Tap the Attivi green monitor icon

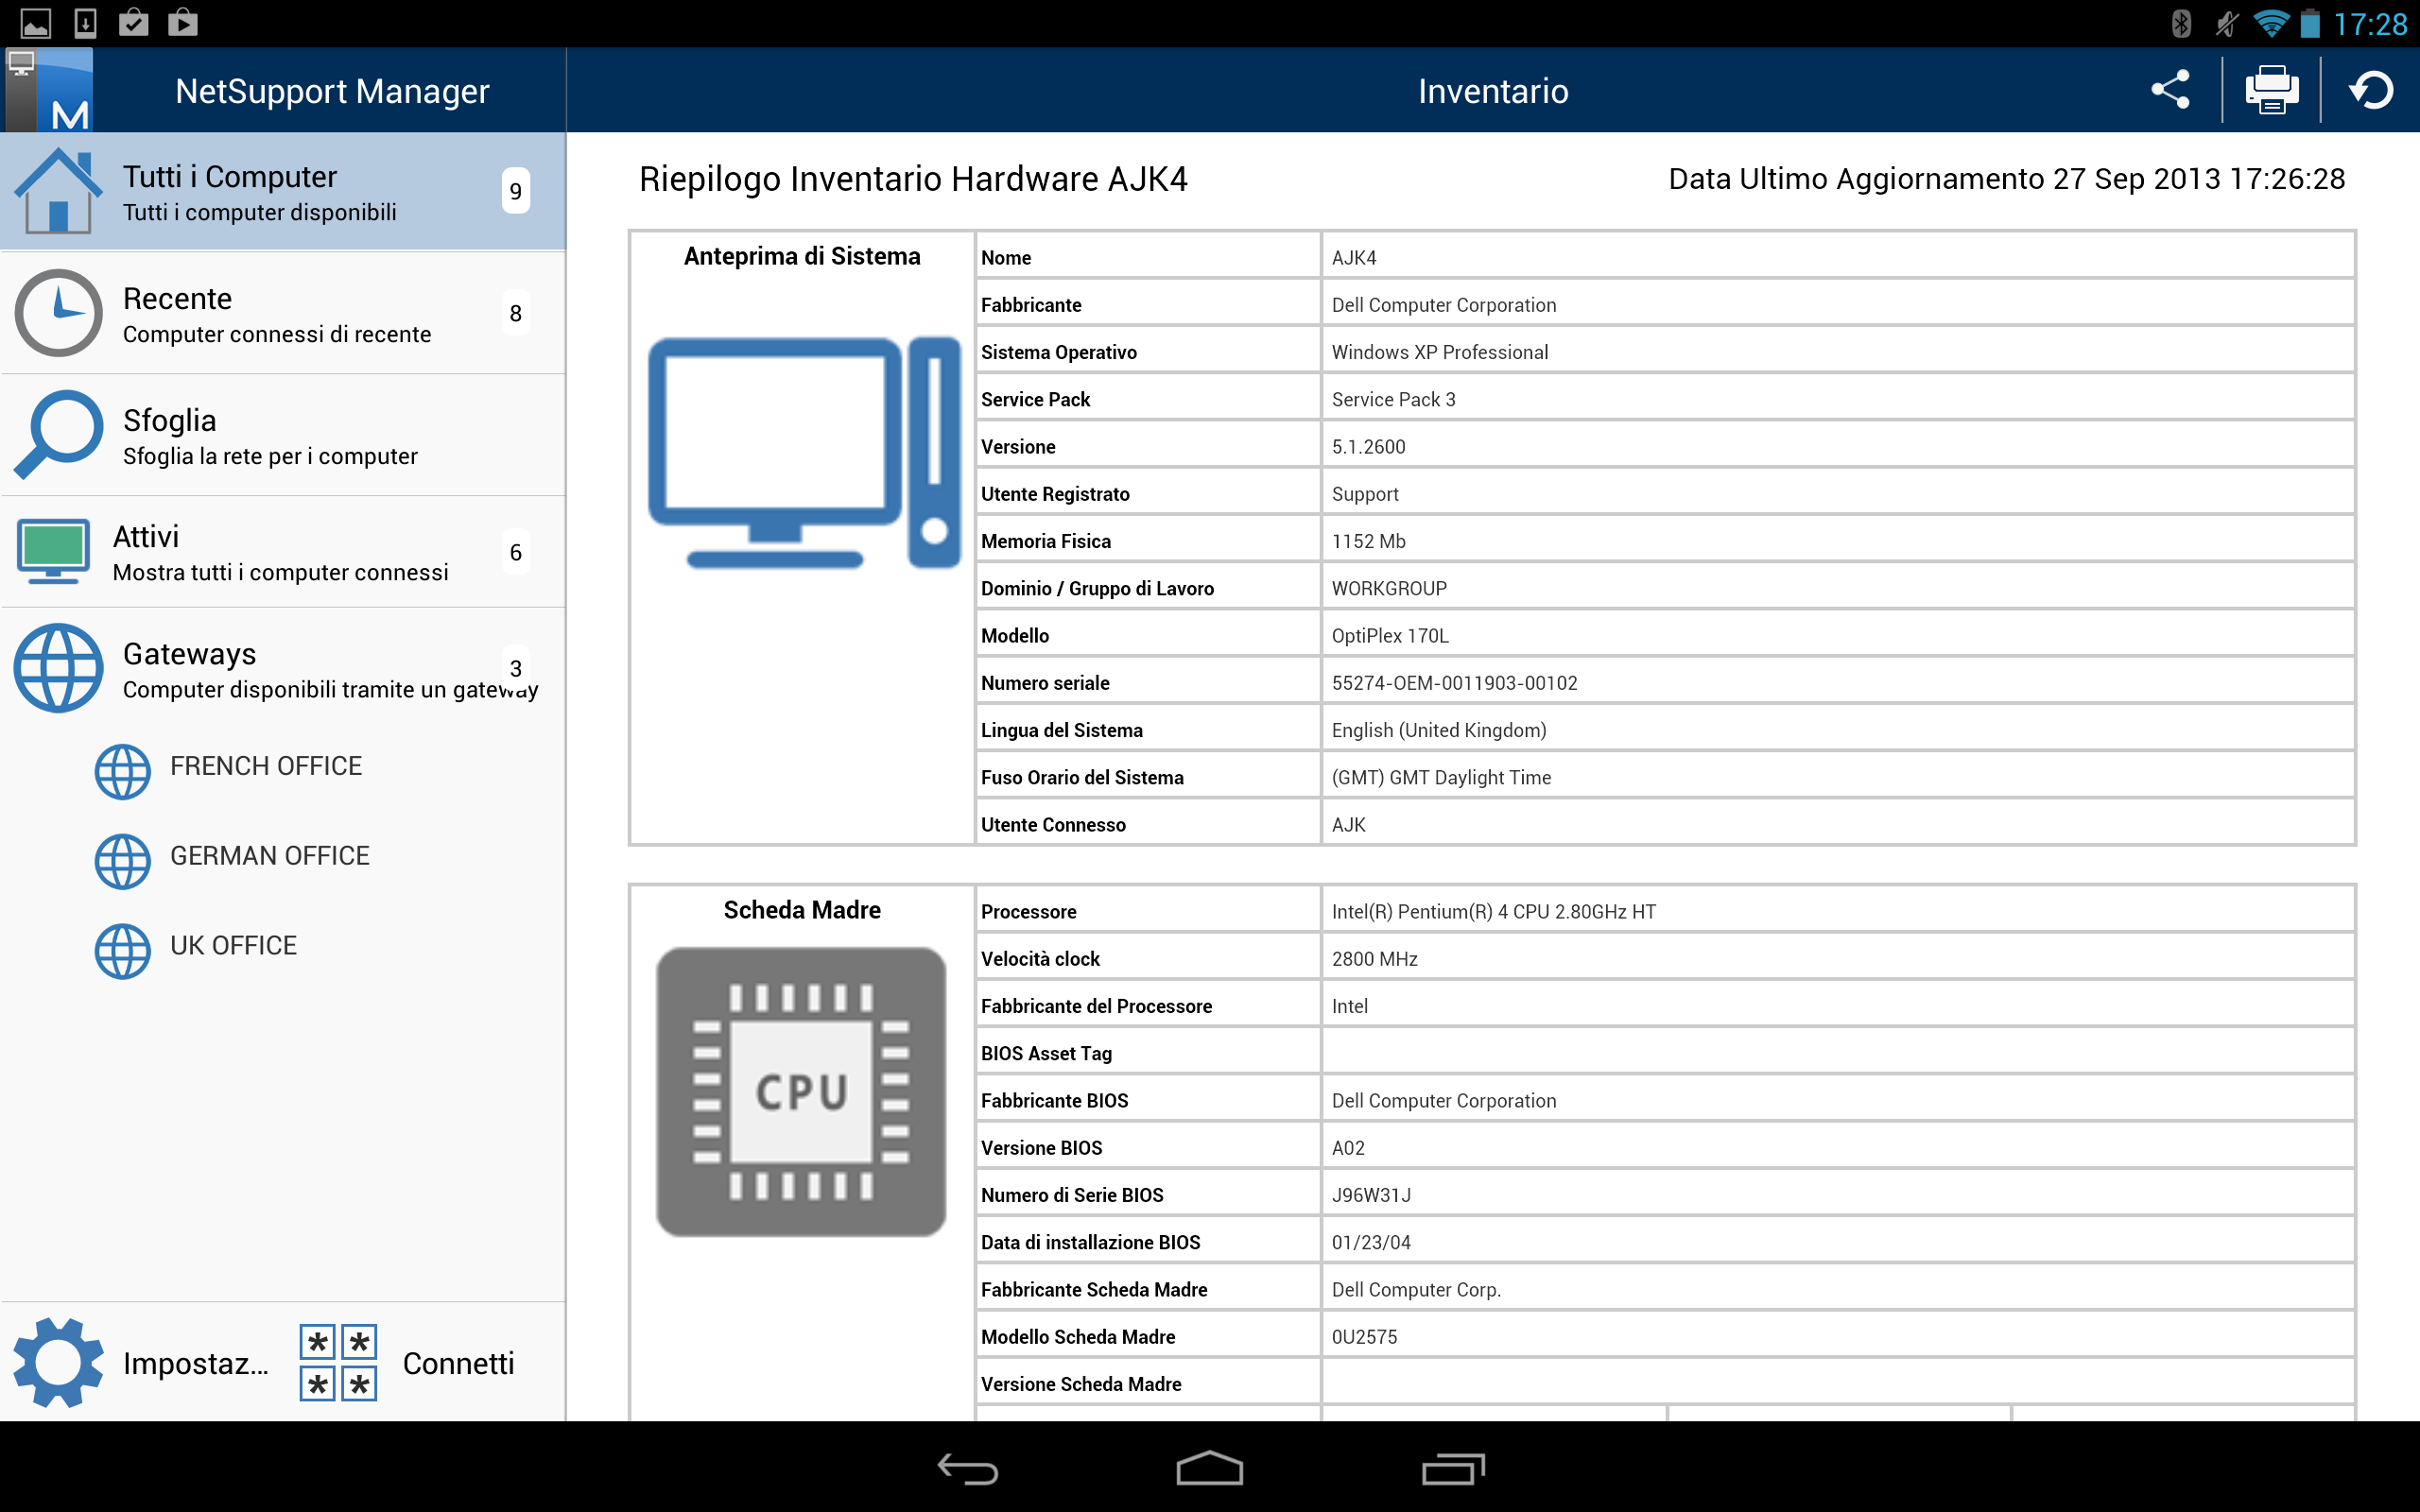(53, 552)
